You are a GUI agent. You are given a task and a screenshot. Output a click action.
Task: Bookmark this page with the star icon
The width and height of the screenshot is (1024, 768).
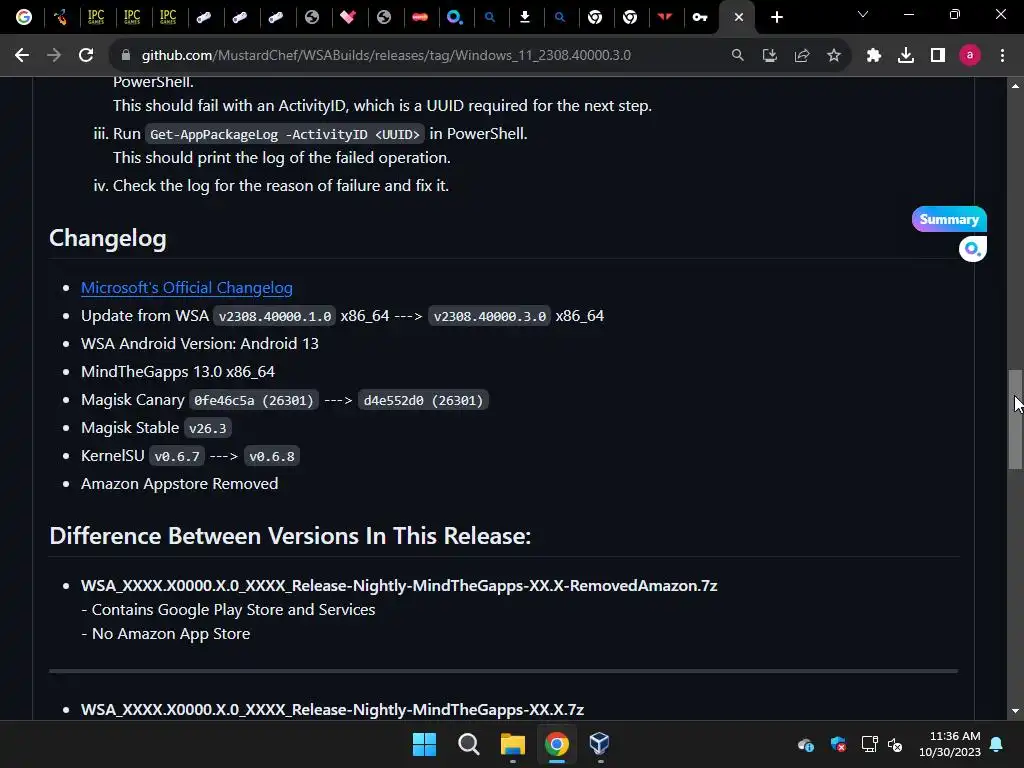point(834,56)
